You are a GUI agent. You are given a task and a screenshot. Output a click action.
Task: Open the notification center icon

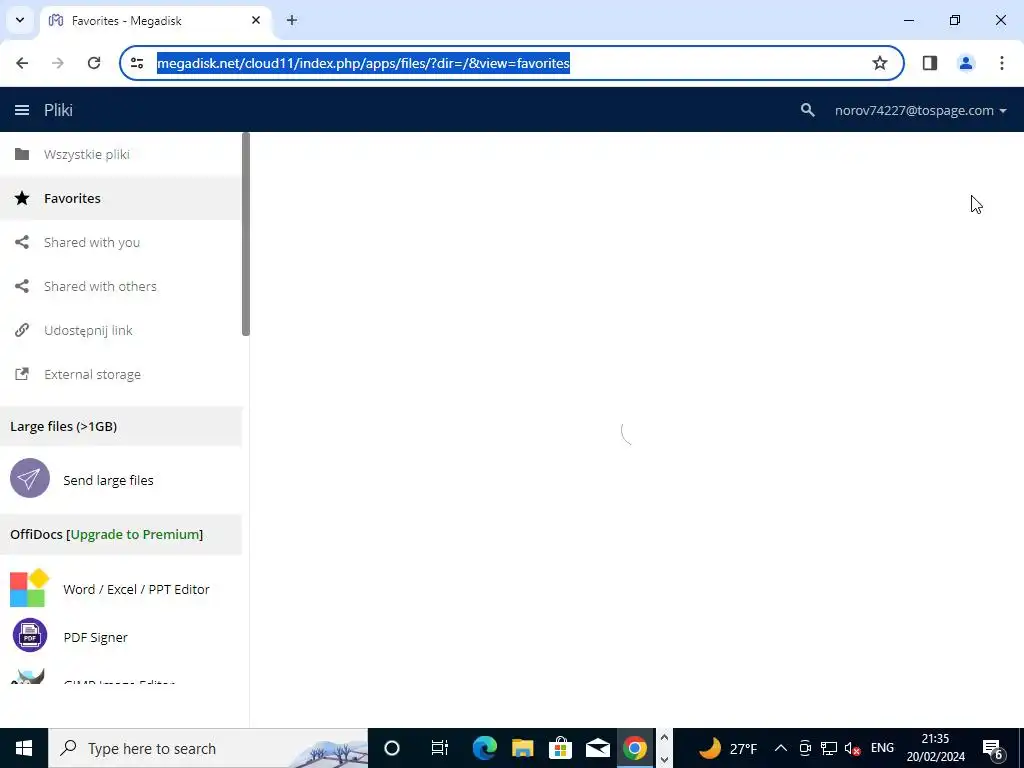coord(993,748)
